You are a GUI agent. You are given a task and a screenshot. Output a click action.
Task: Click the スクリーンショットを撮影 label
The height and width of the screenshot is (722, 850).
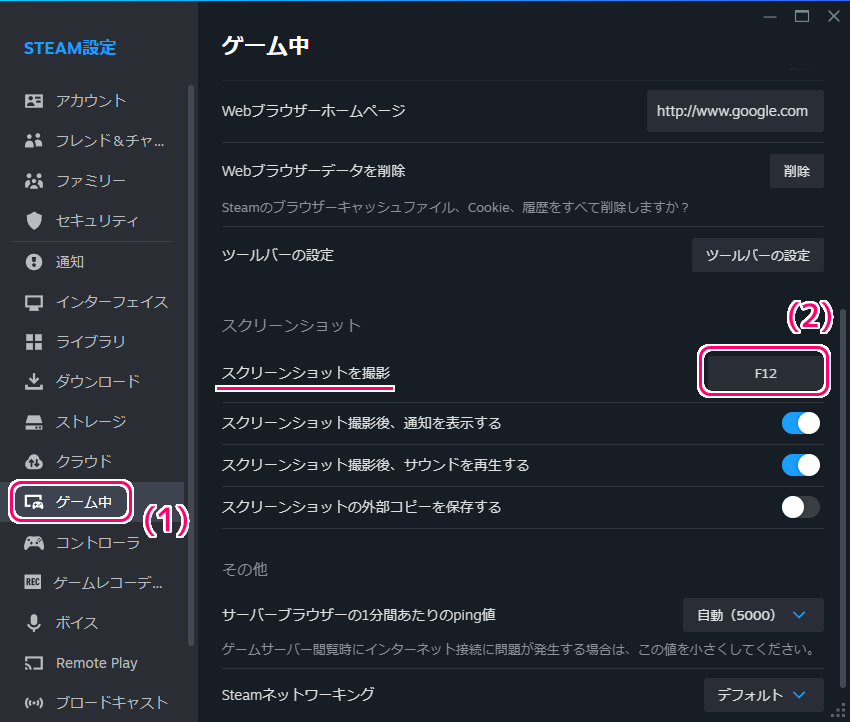tap(306, 373)
